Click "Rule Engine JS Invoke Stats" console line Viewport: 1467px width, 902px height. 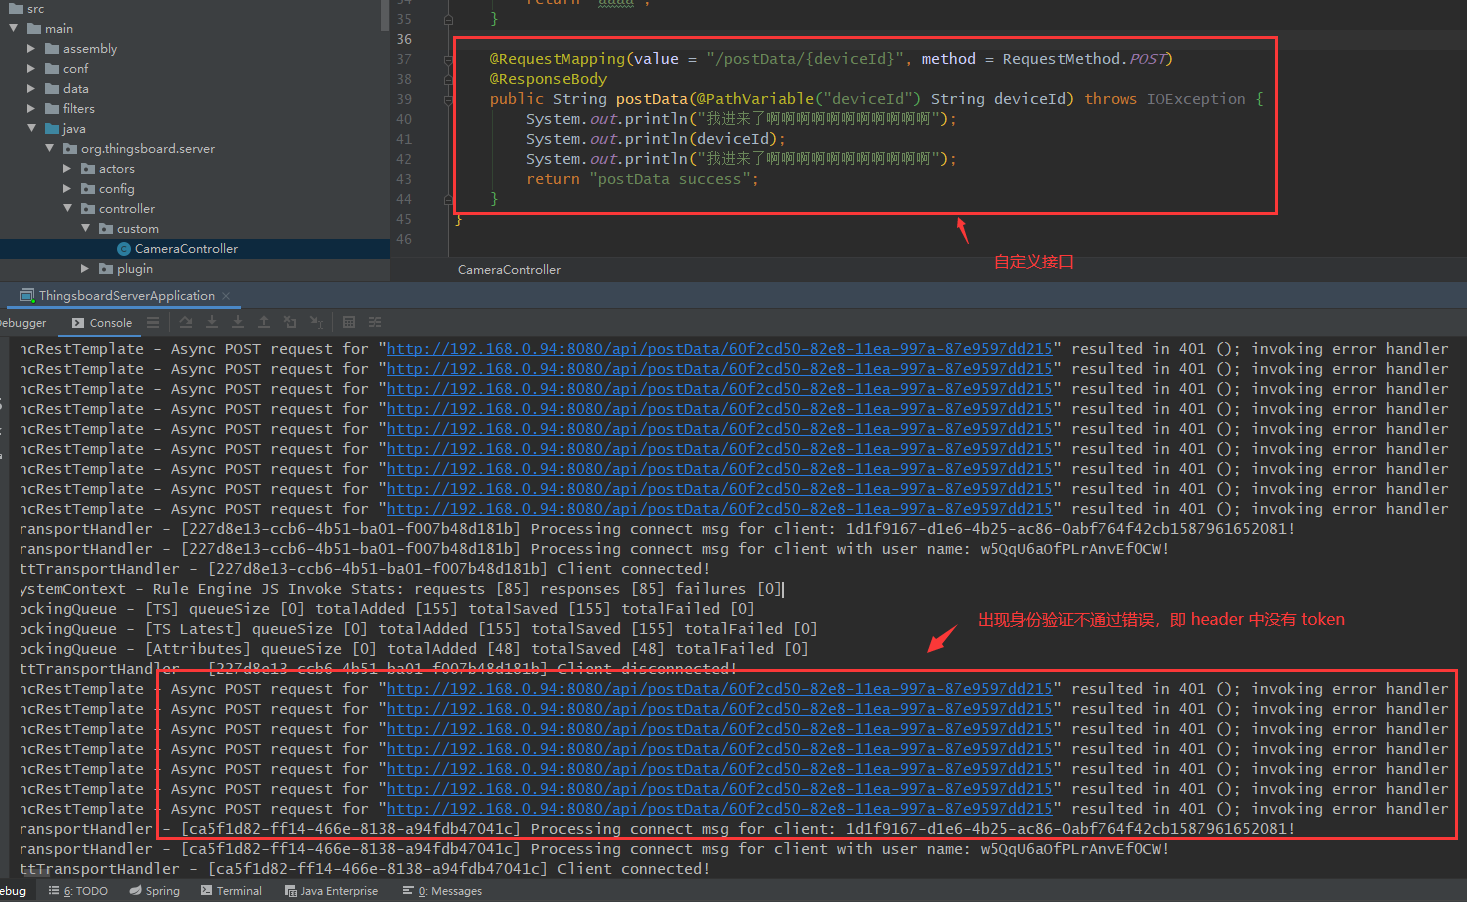(x=401, y=589)
